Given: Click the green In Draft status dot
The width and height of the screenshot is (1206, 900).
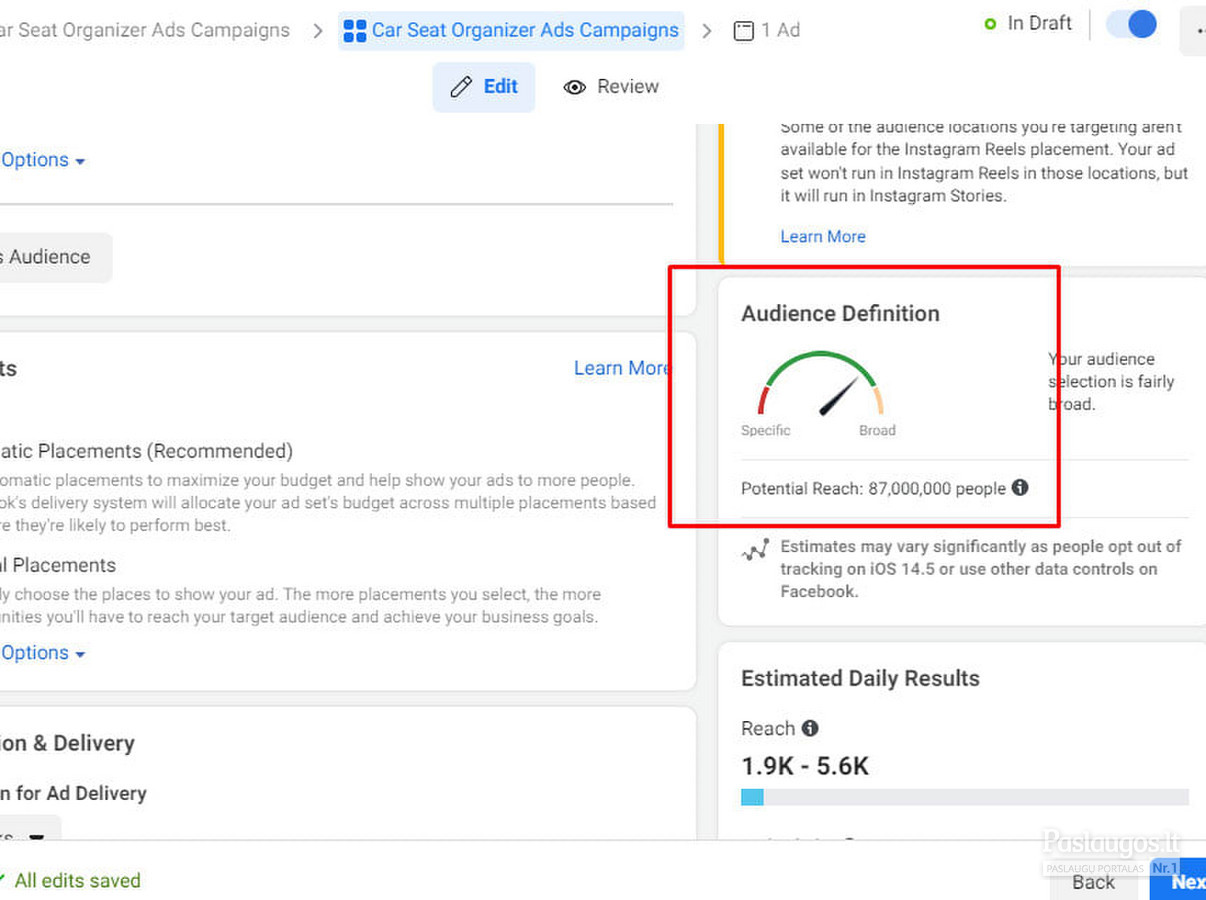Looking at the screenshot, I should click(990, 24).
